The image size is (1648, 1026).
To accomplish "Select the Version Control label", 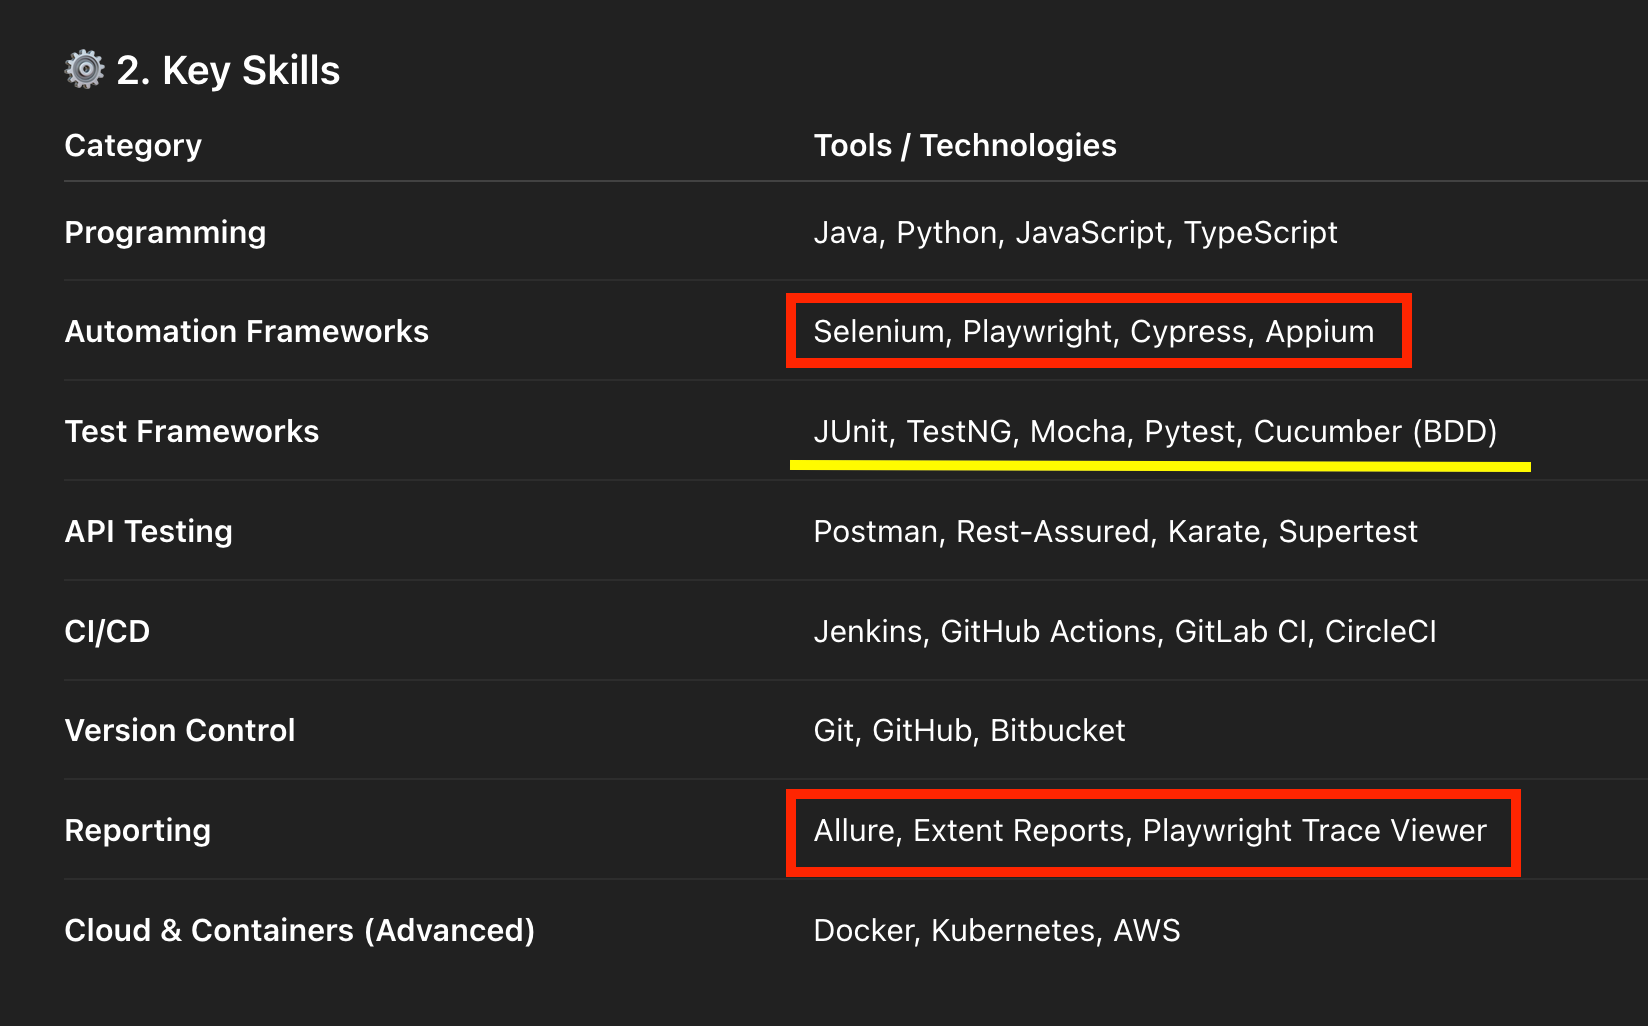I will click(180, 731).
